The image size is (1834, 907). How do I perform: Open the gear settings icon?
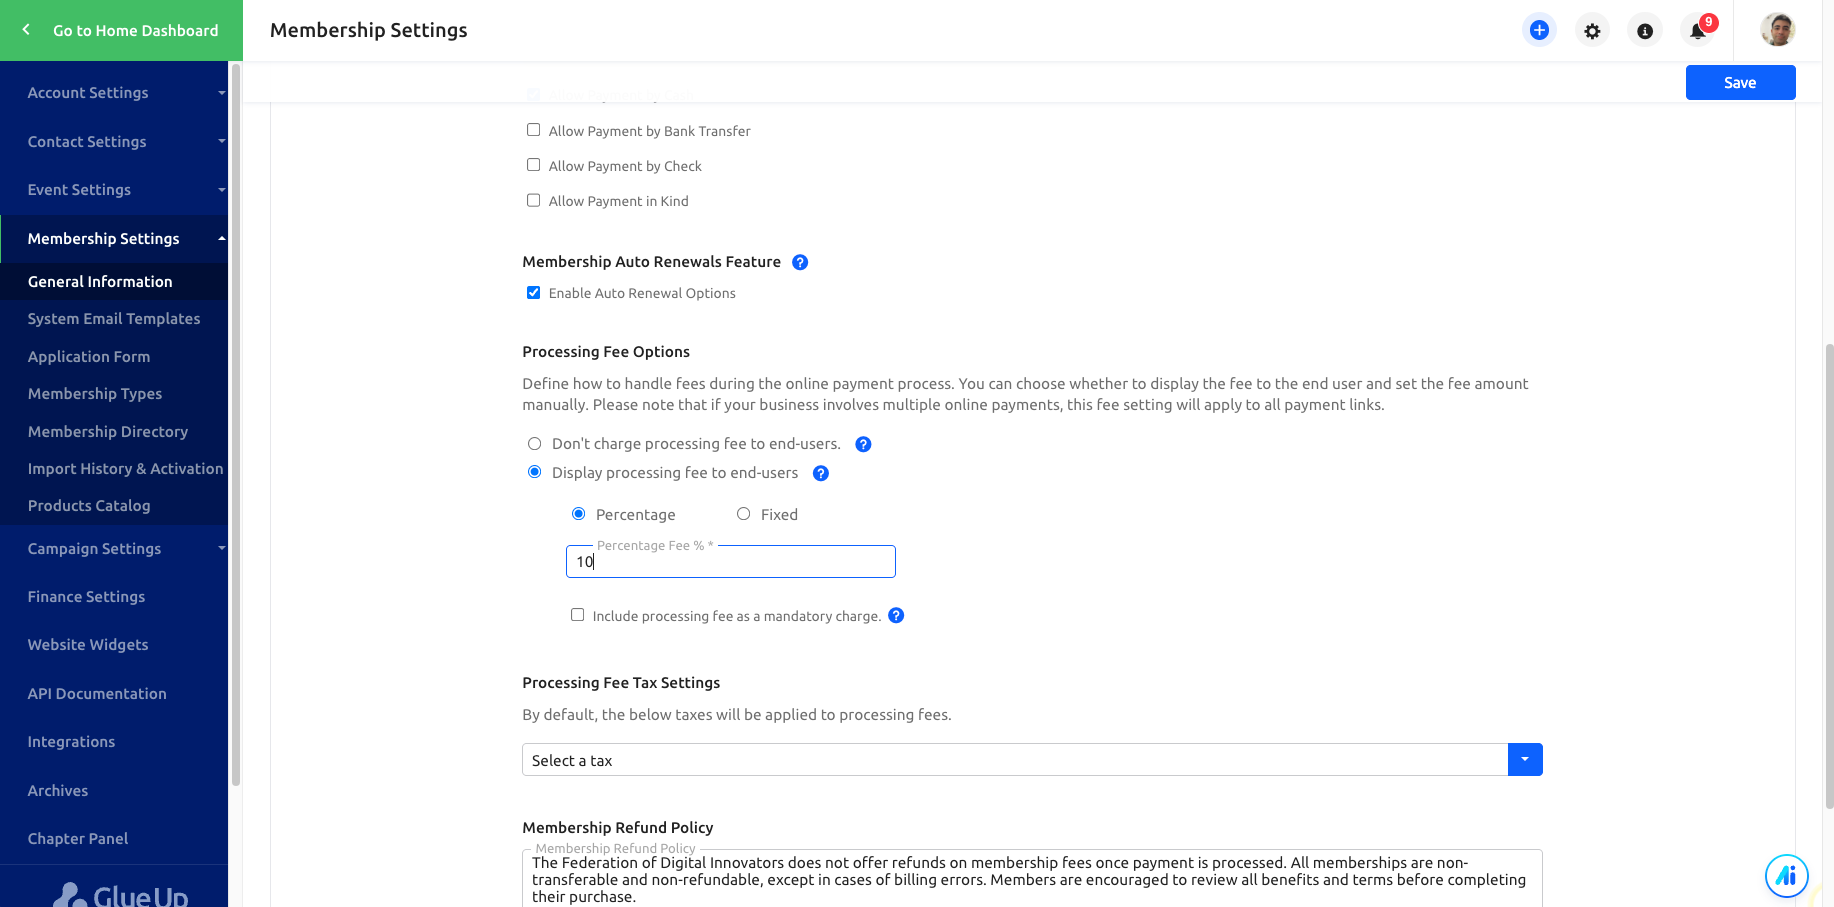[1592, 31]
